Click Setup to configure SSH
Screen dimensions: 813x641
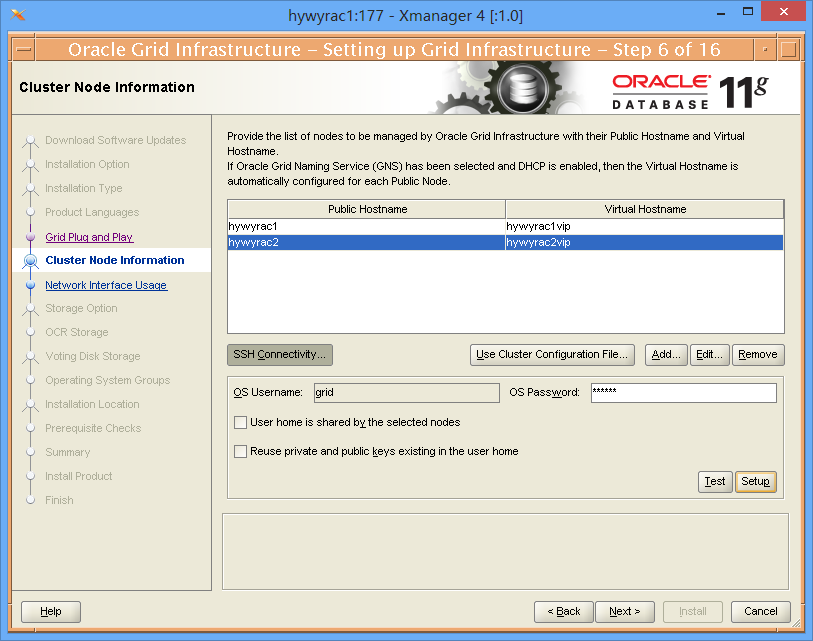pyautogui.click(x=756, y=482)
